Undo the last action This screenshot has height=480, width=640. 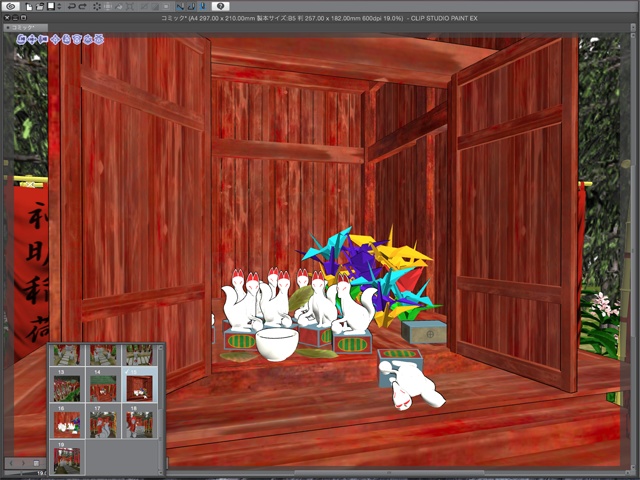pyautogui.click(x=71, y=6)
